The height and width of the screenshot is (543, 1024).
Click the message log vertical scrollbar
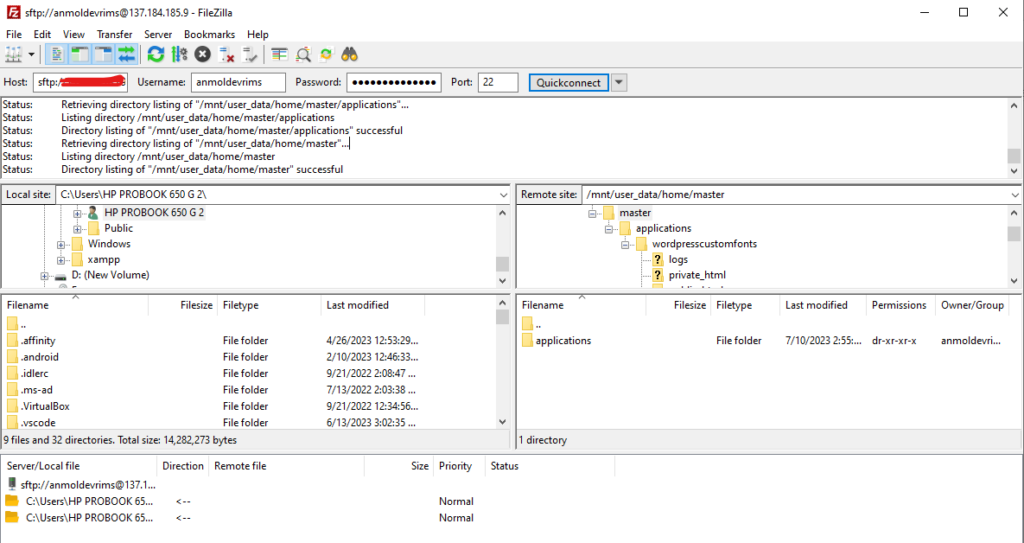pyautogui.click(x=1014, y=137)
